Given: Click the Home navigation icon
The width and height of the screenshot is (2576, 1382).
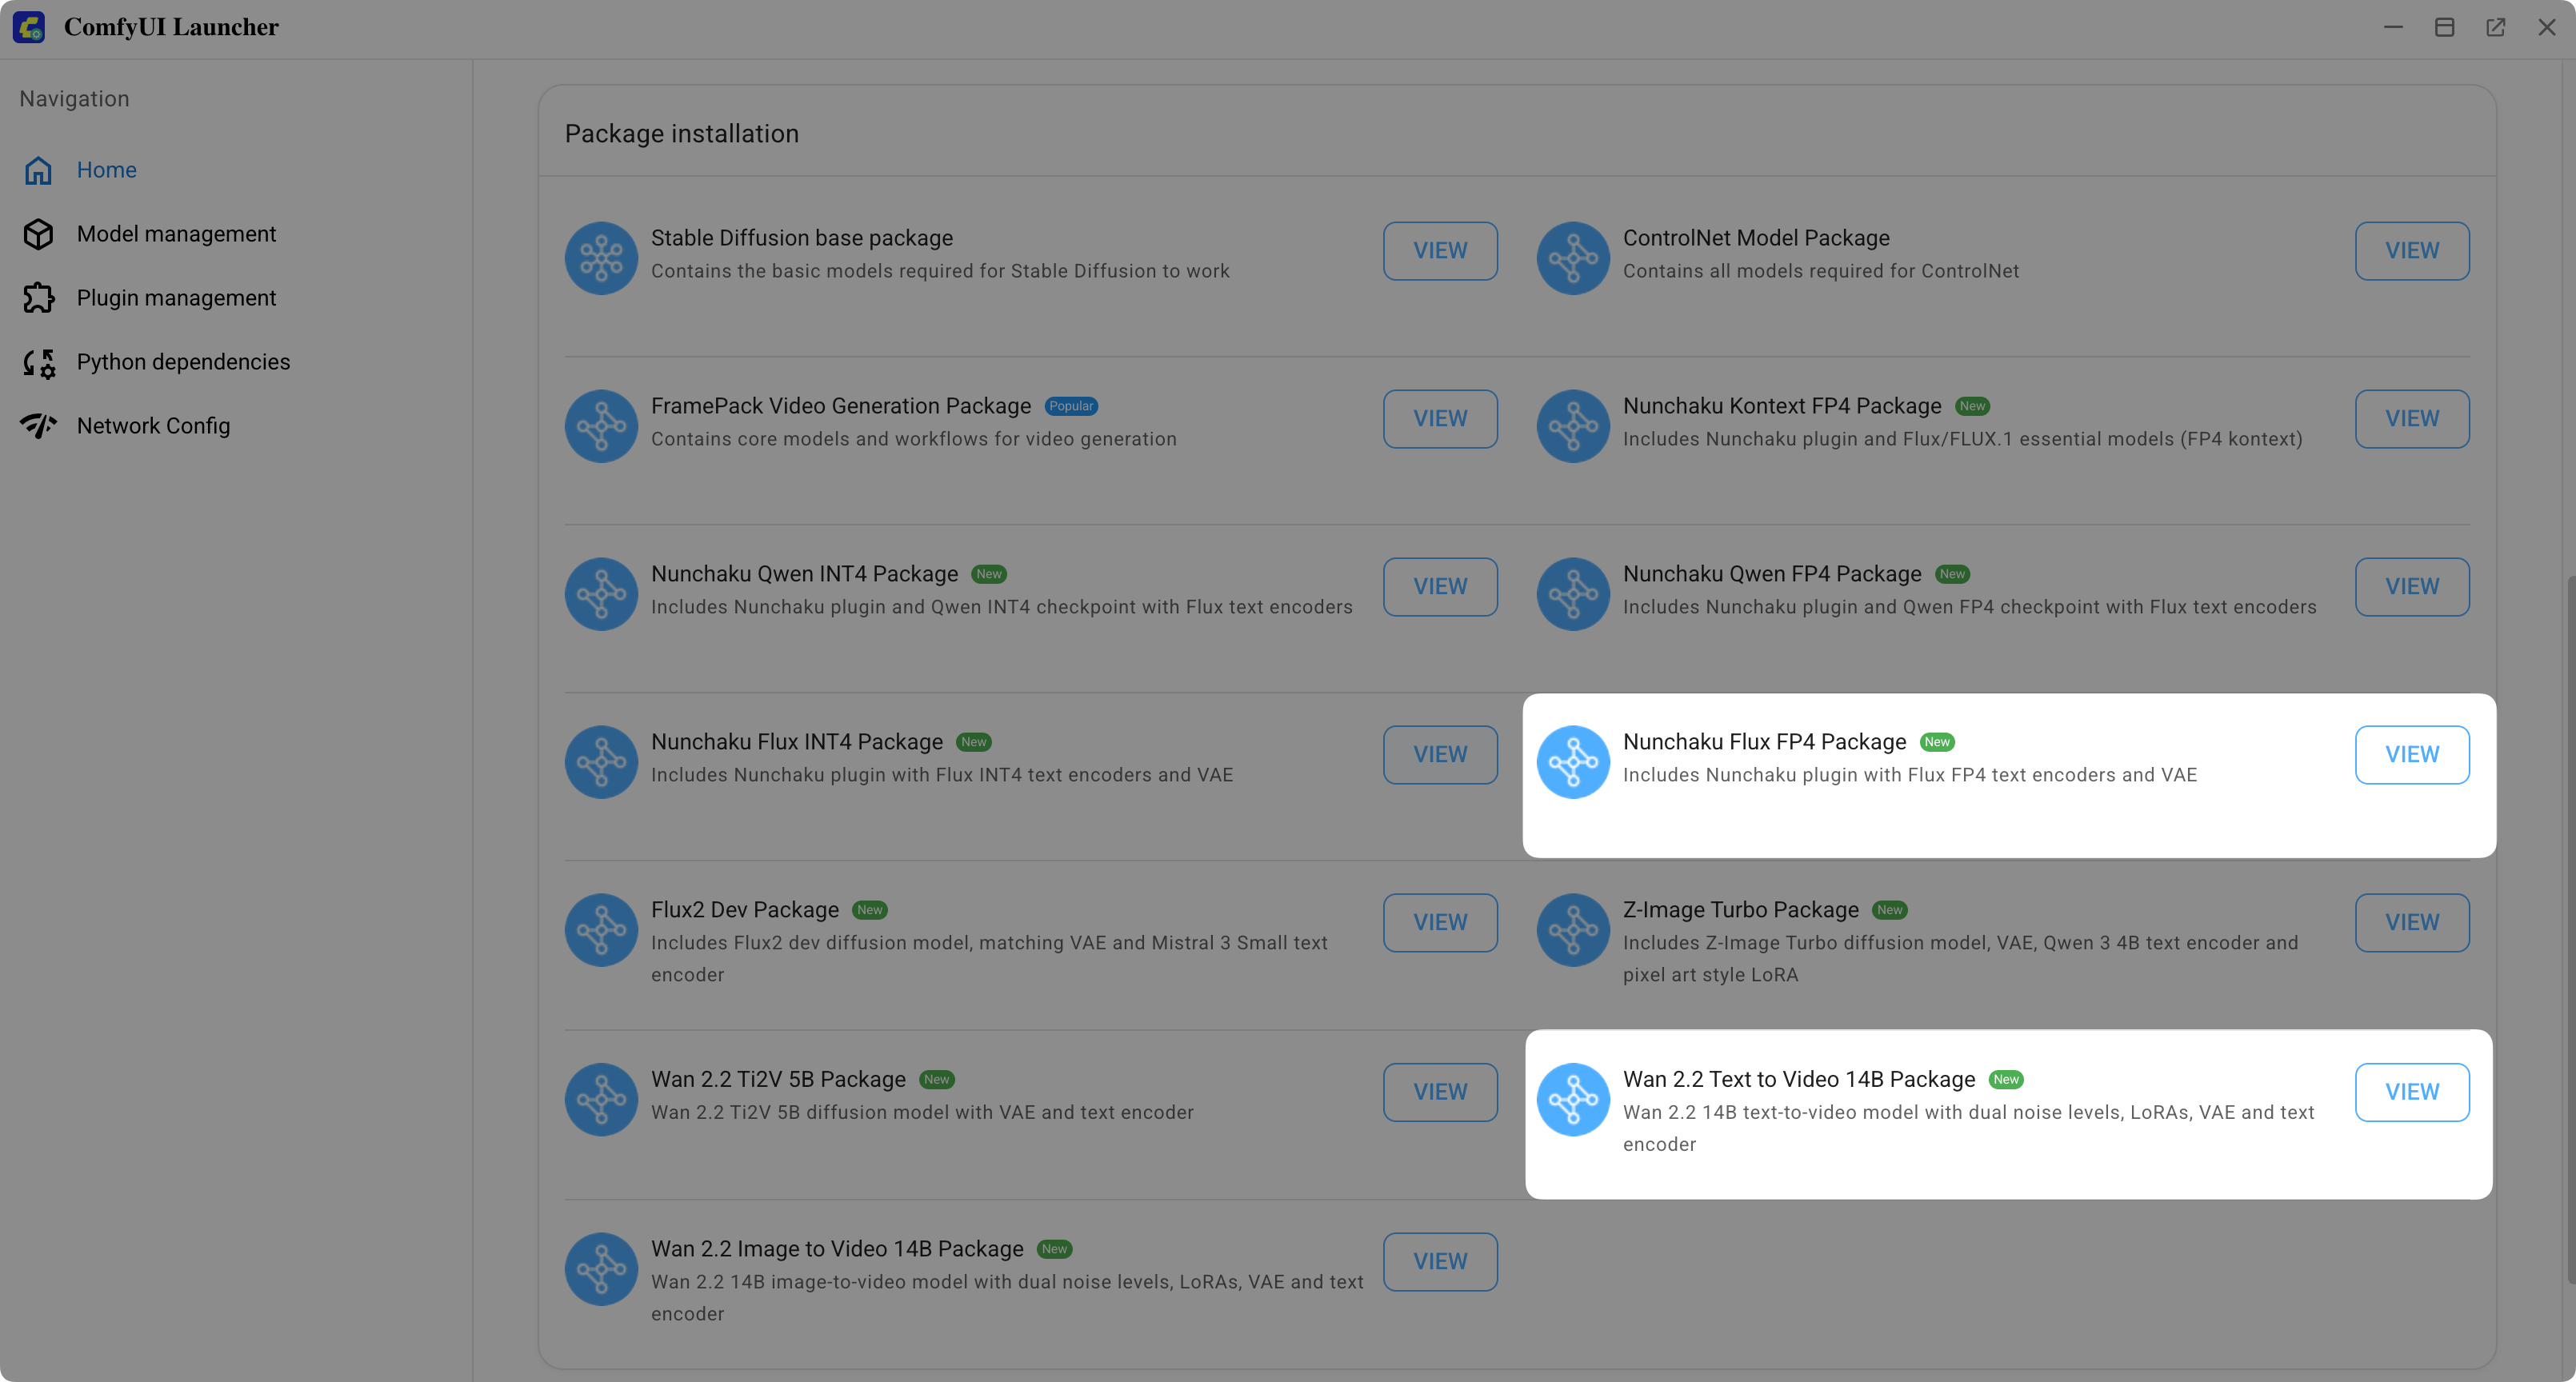Looking at the screenshot, I should tap(38, 170).
